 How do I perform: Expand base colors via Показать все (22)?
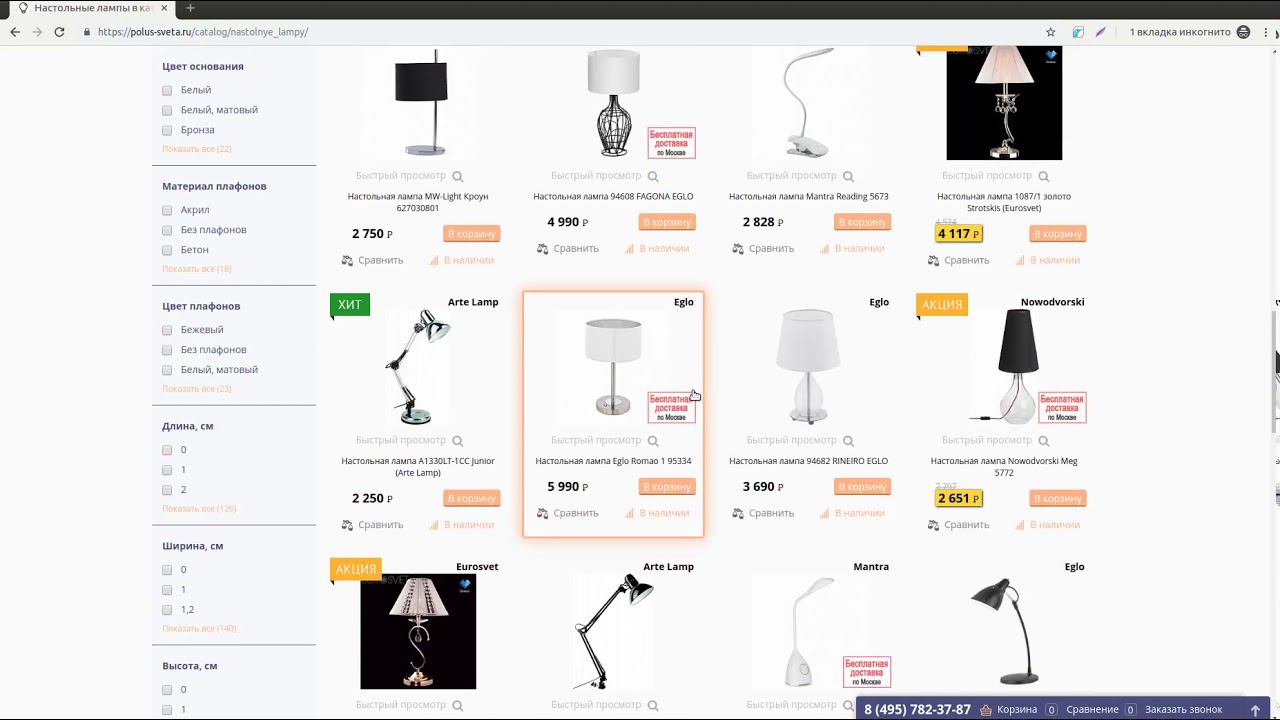coord(197,149)
